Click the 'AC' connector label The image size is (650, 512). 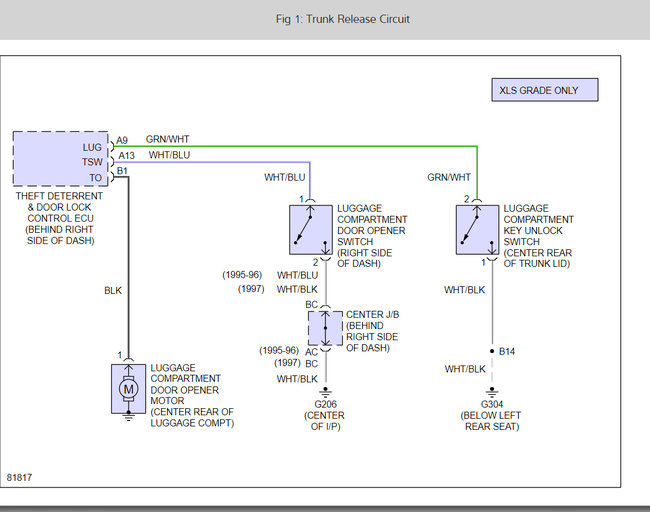311,352
